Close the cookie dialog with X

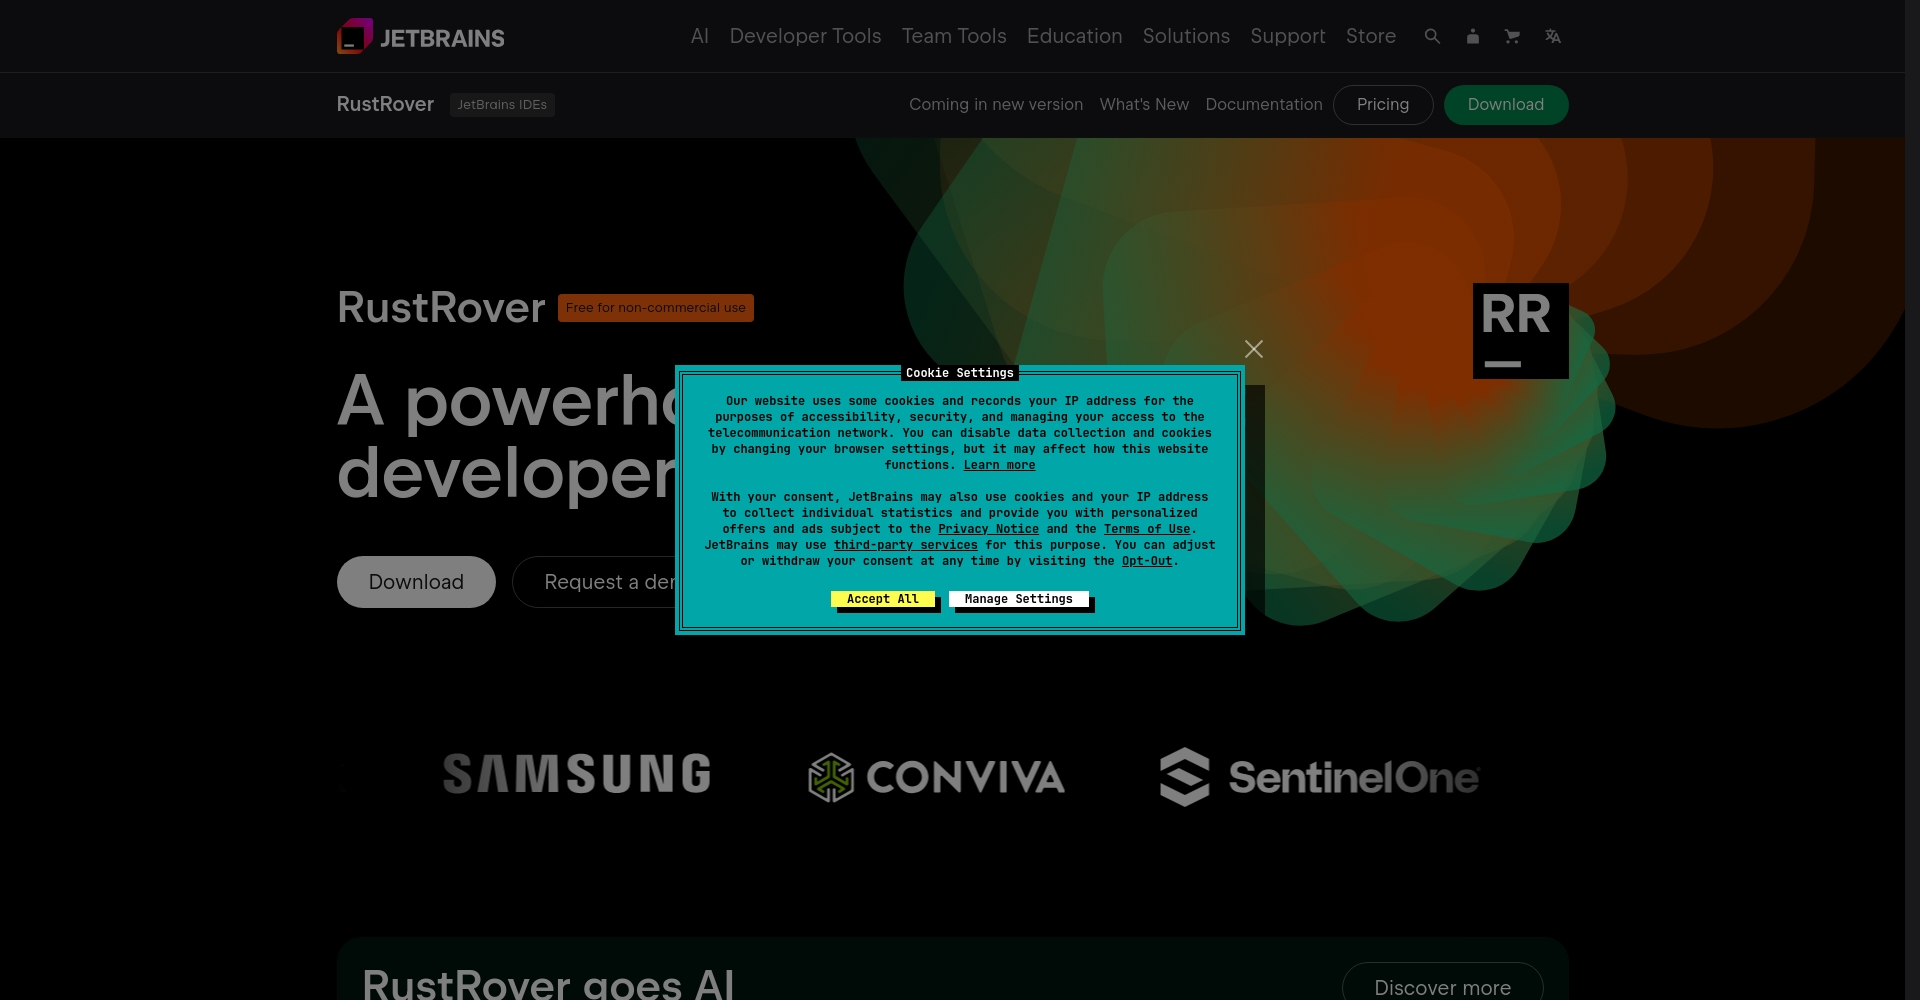[1254, 349]
